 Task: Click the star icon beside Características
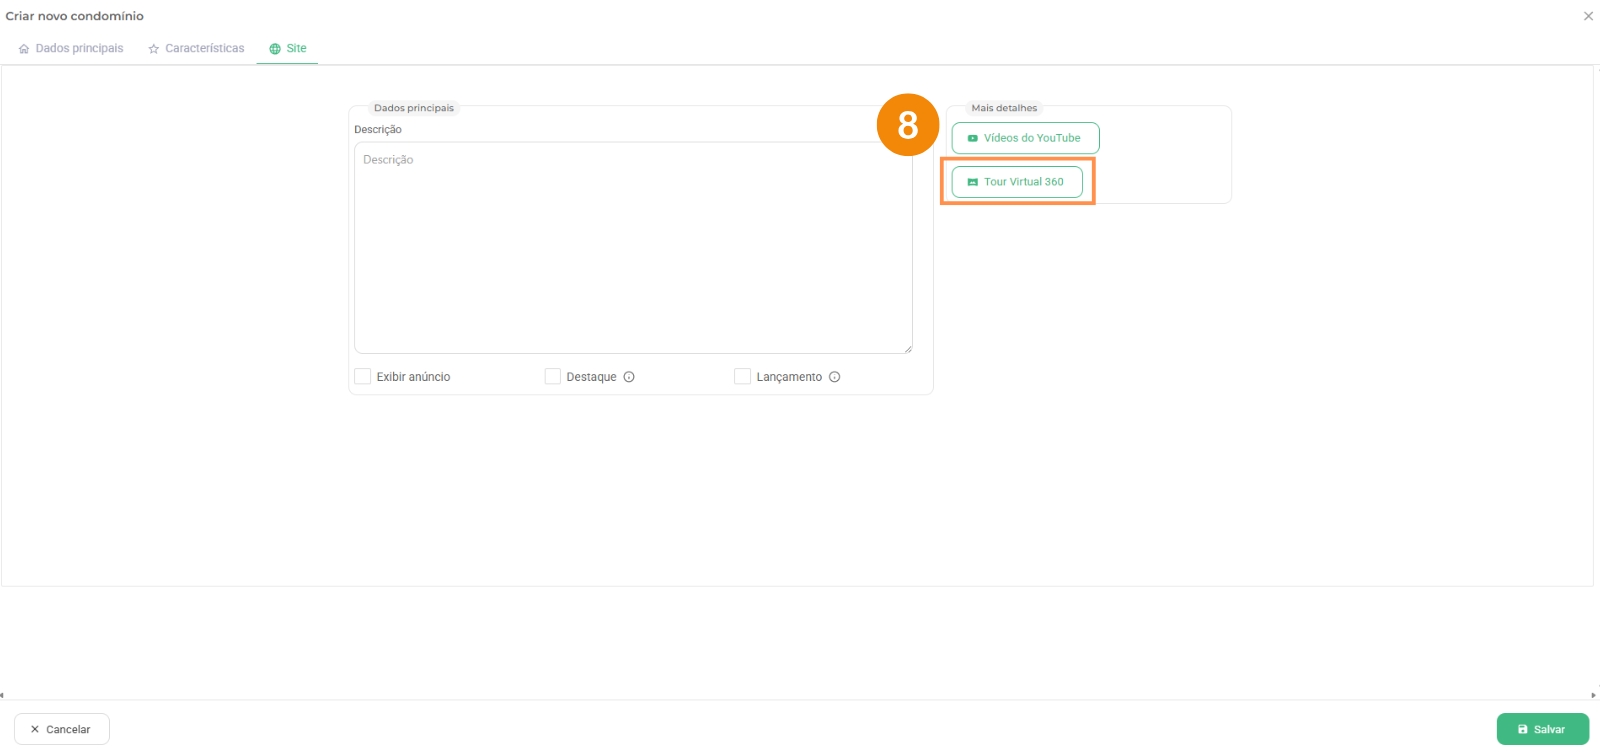[154, 49]
